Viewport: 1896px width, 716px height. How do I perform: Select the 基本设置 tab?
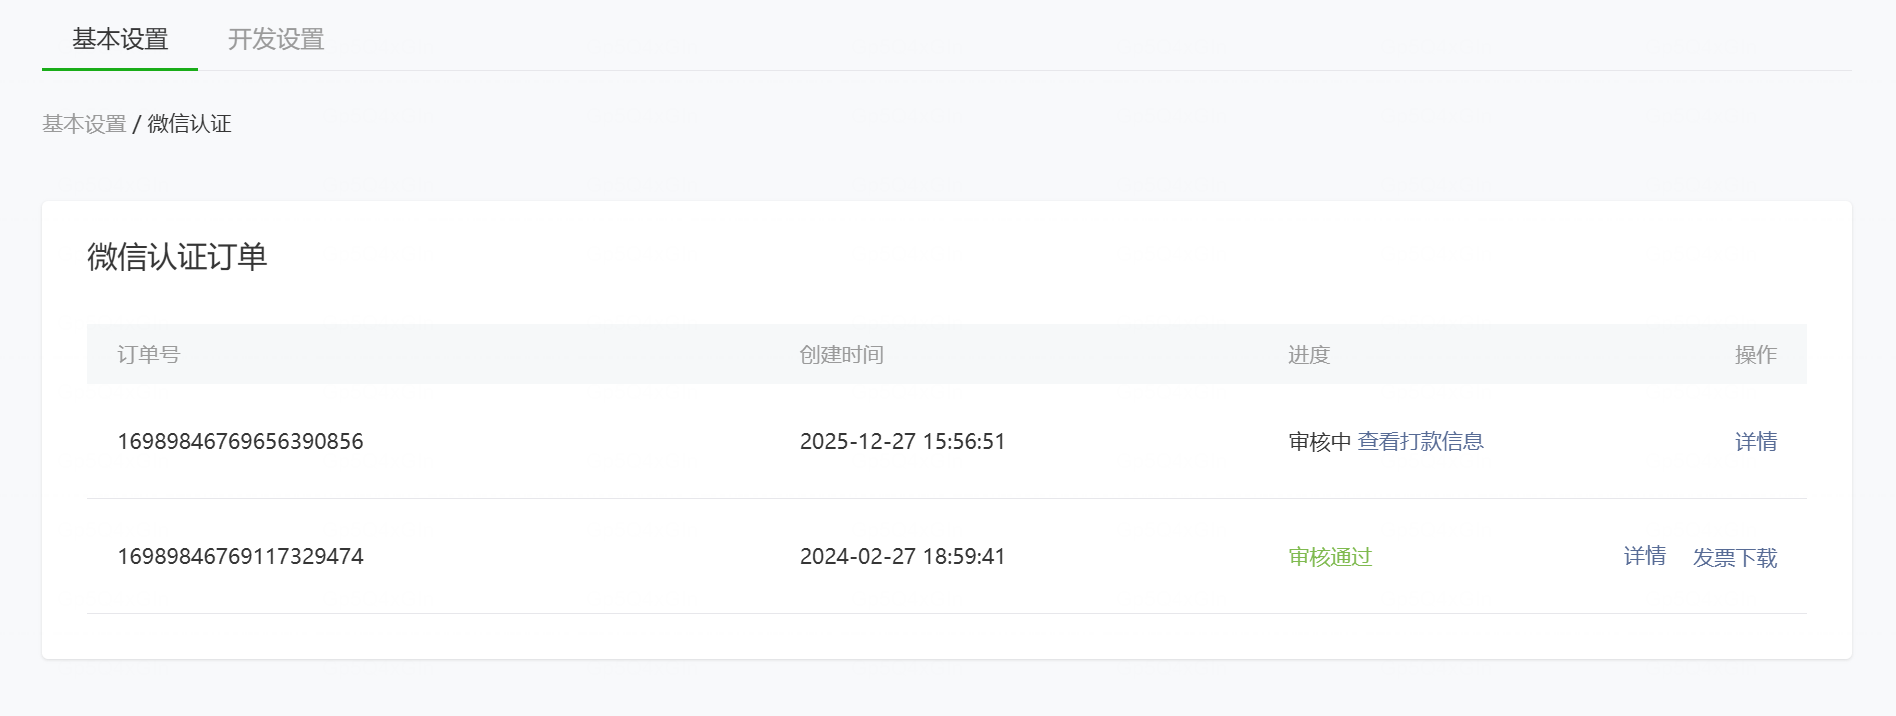(x=120, y=39)
